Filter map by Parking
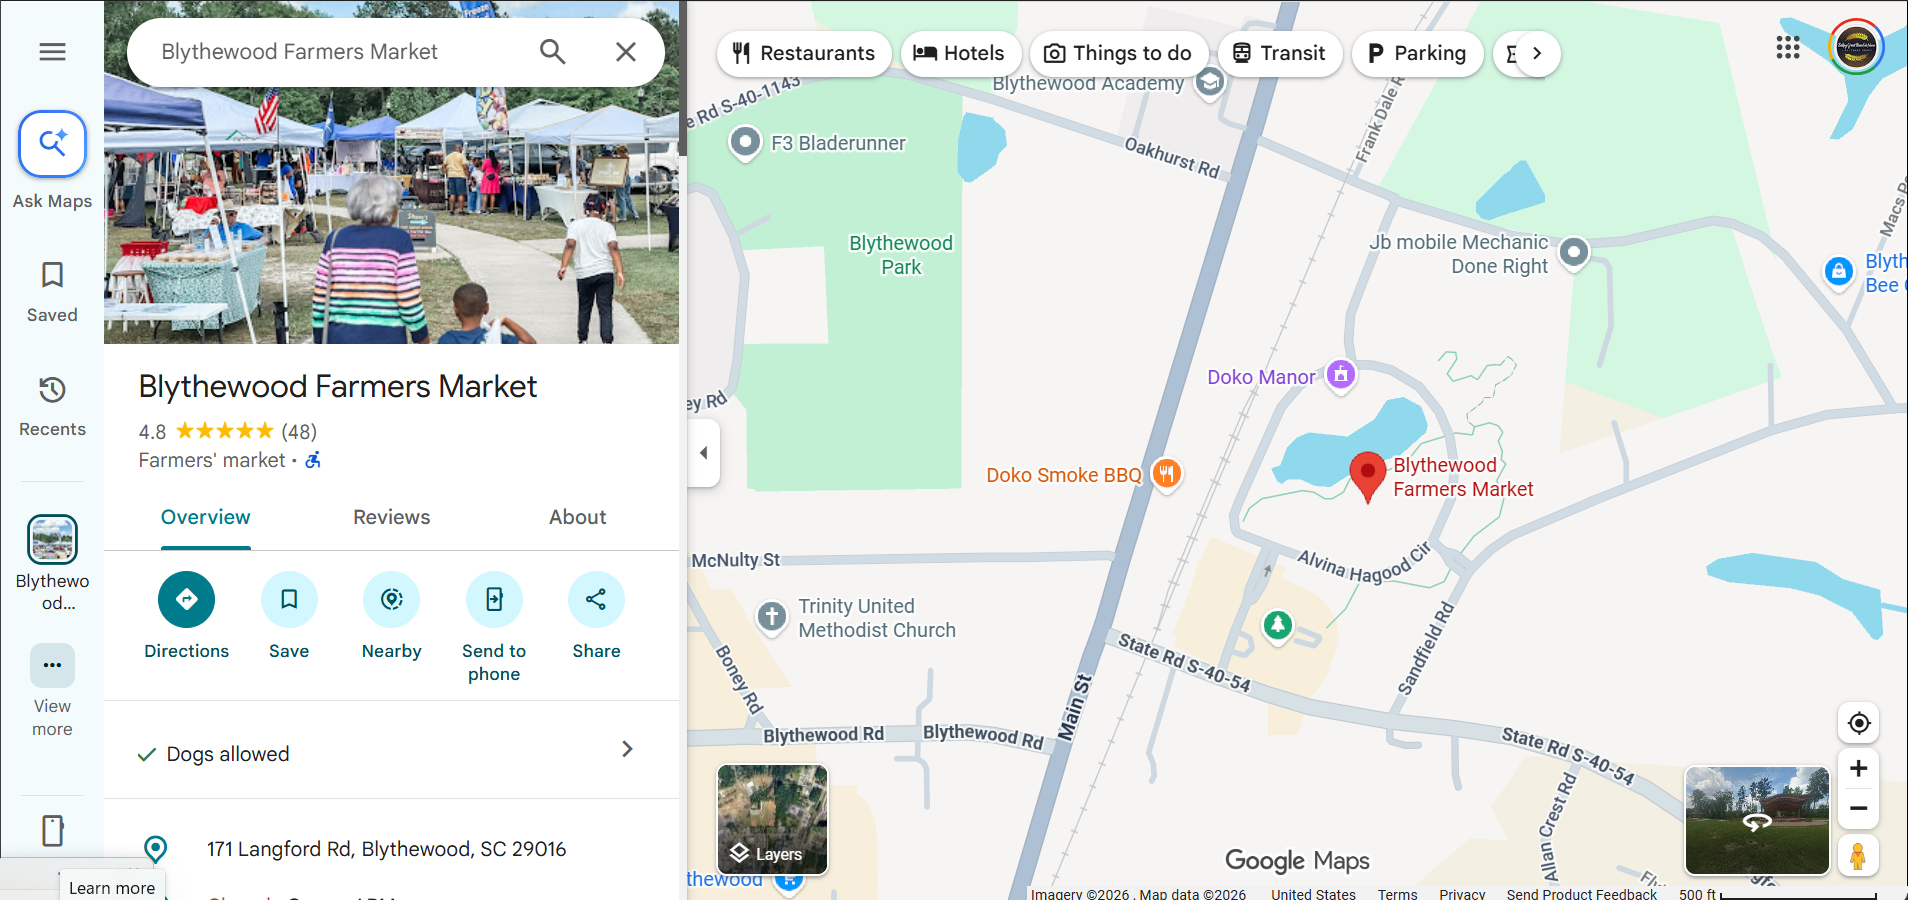The width and height of the screenshot is (1908, 900). click(x=1418, y=53)
